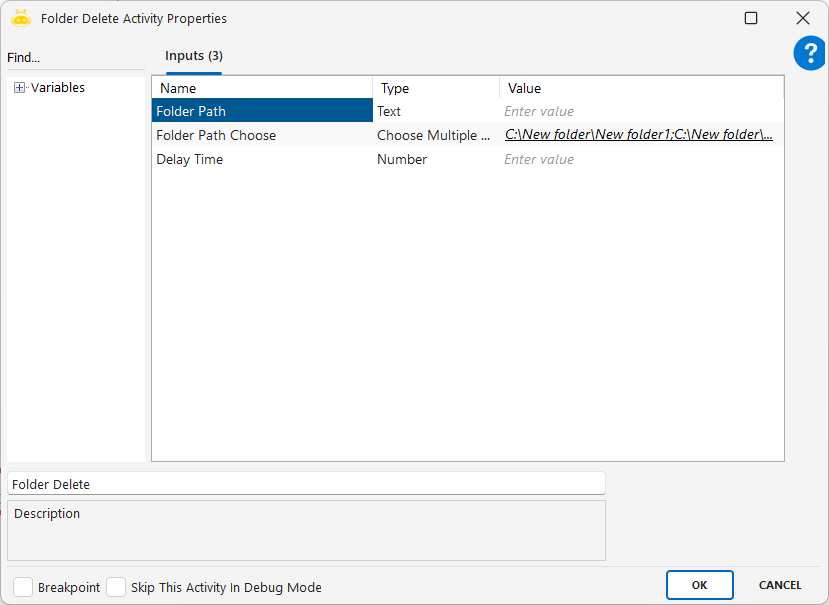Switch to the Inputs (3) tab

(x=194, y=56)
